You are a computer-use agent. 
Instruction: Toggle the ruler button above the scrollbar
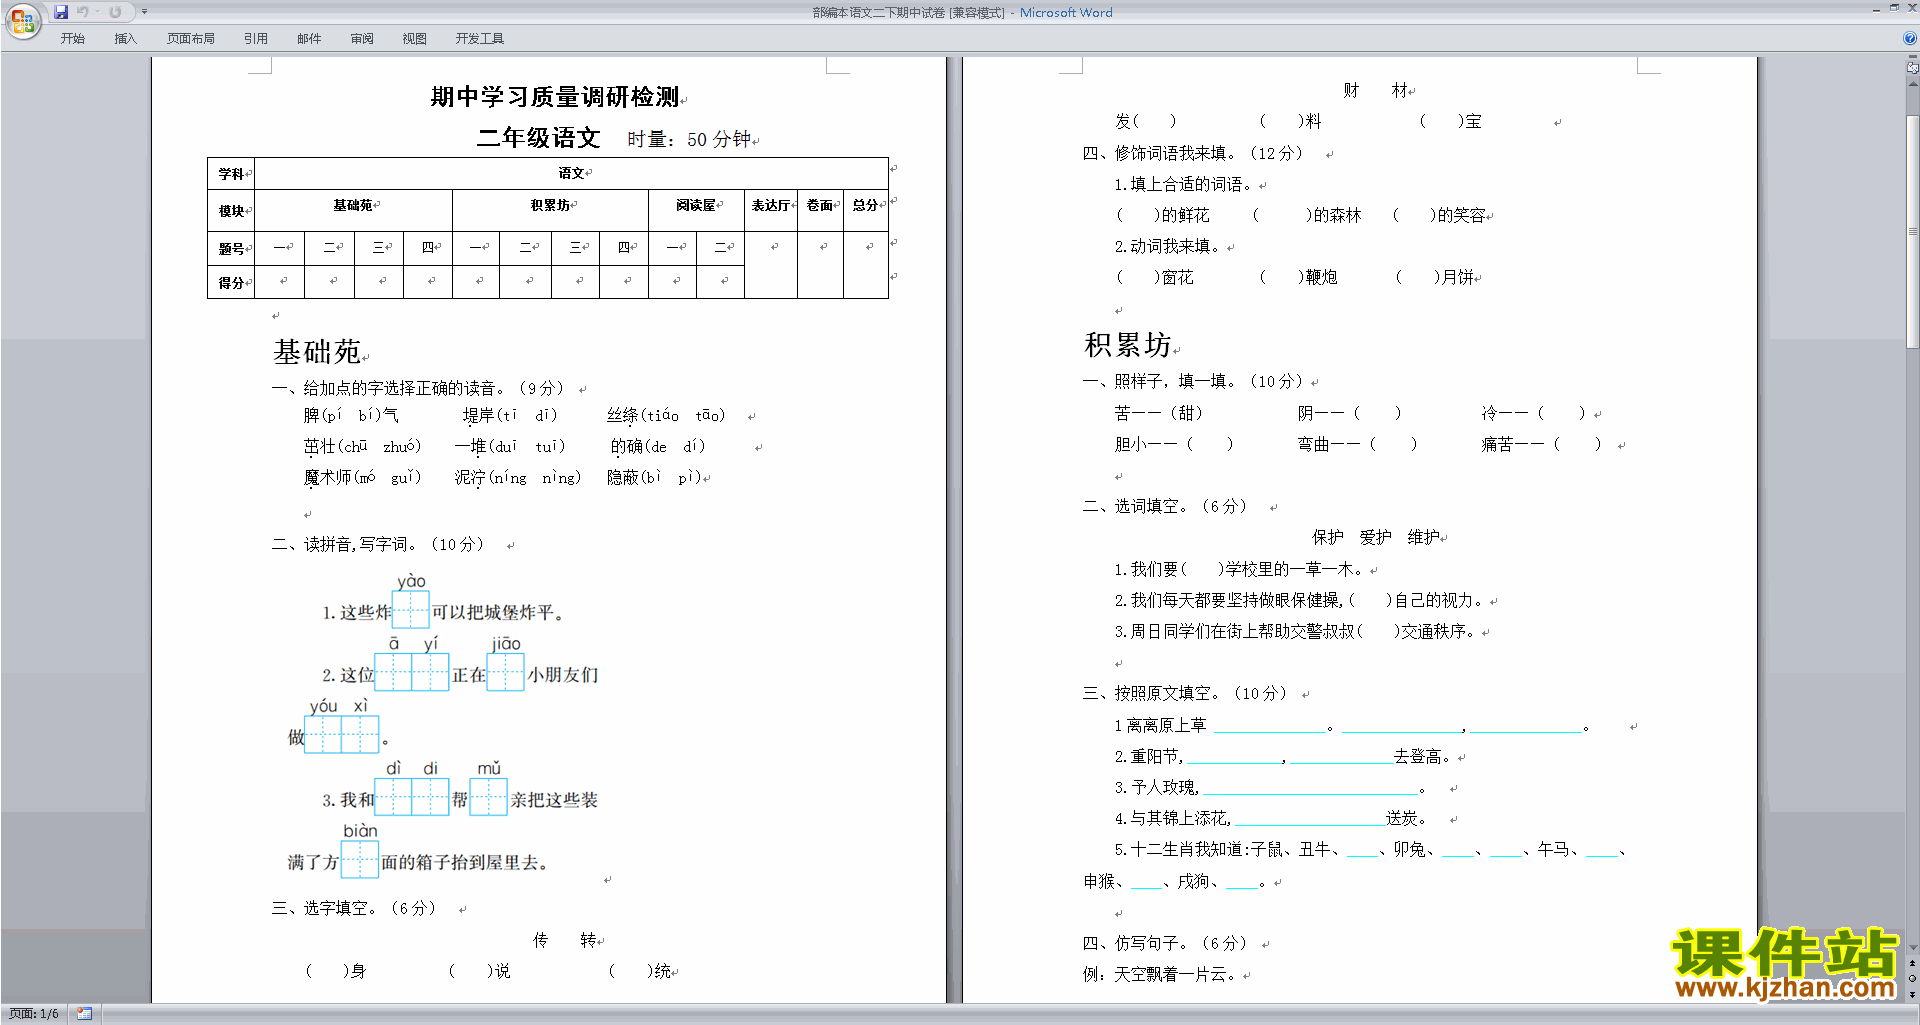[1912, 68]
